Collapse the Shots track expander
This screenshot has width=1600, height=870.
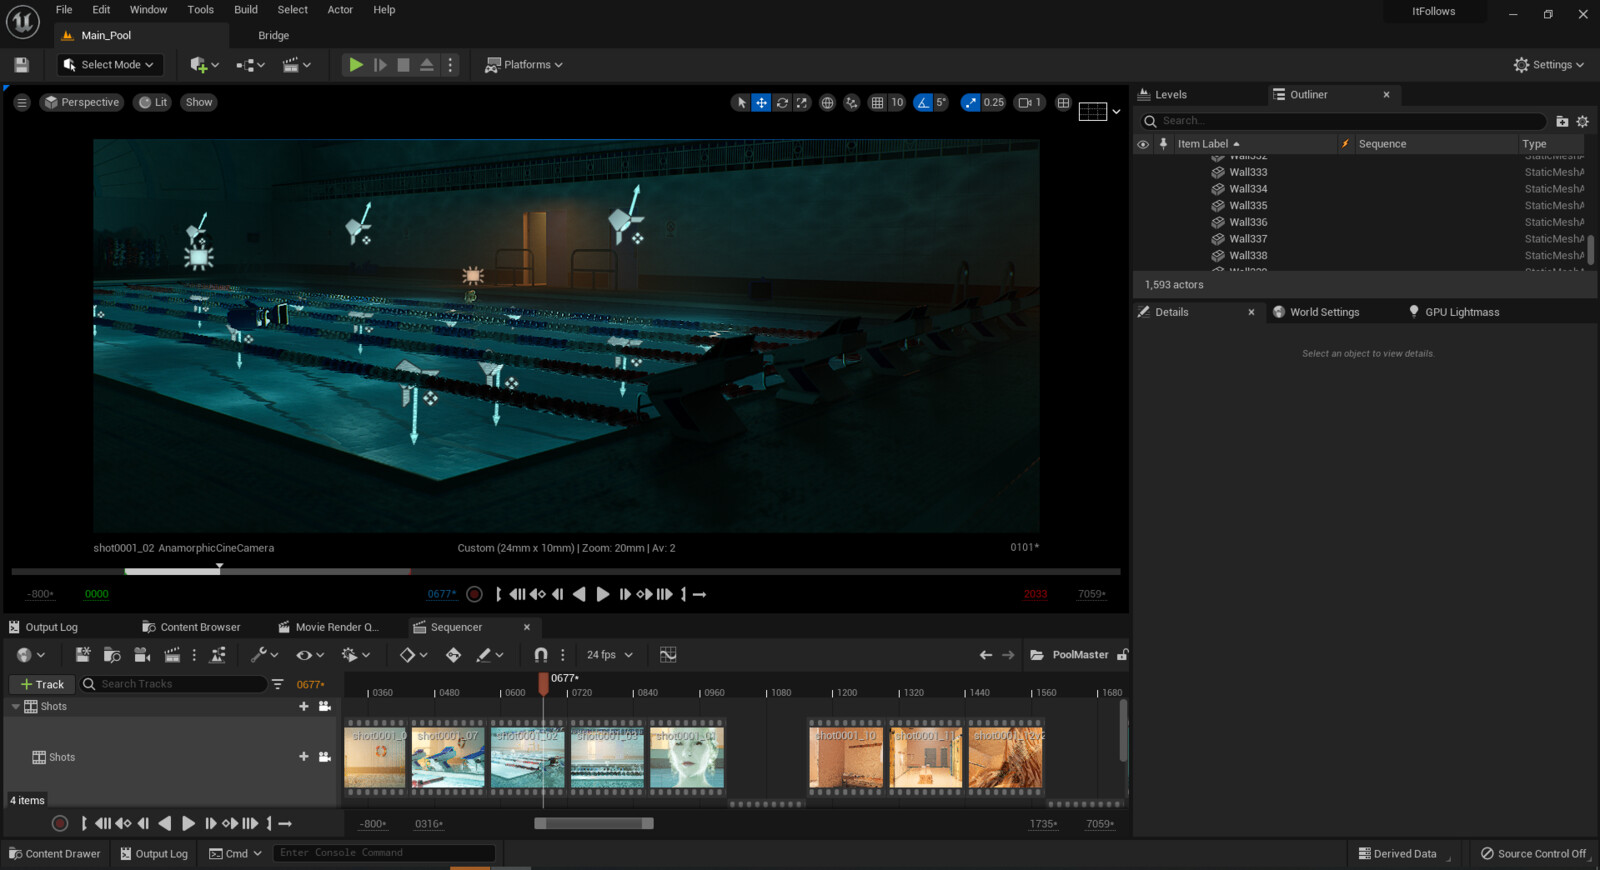(15, 706)
